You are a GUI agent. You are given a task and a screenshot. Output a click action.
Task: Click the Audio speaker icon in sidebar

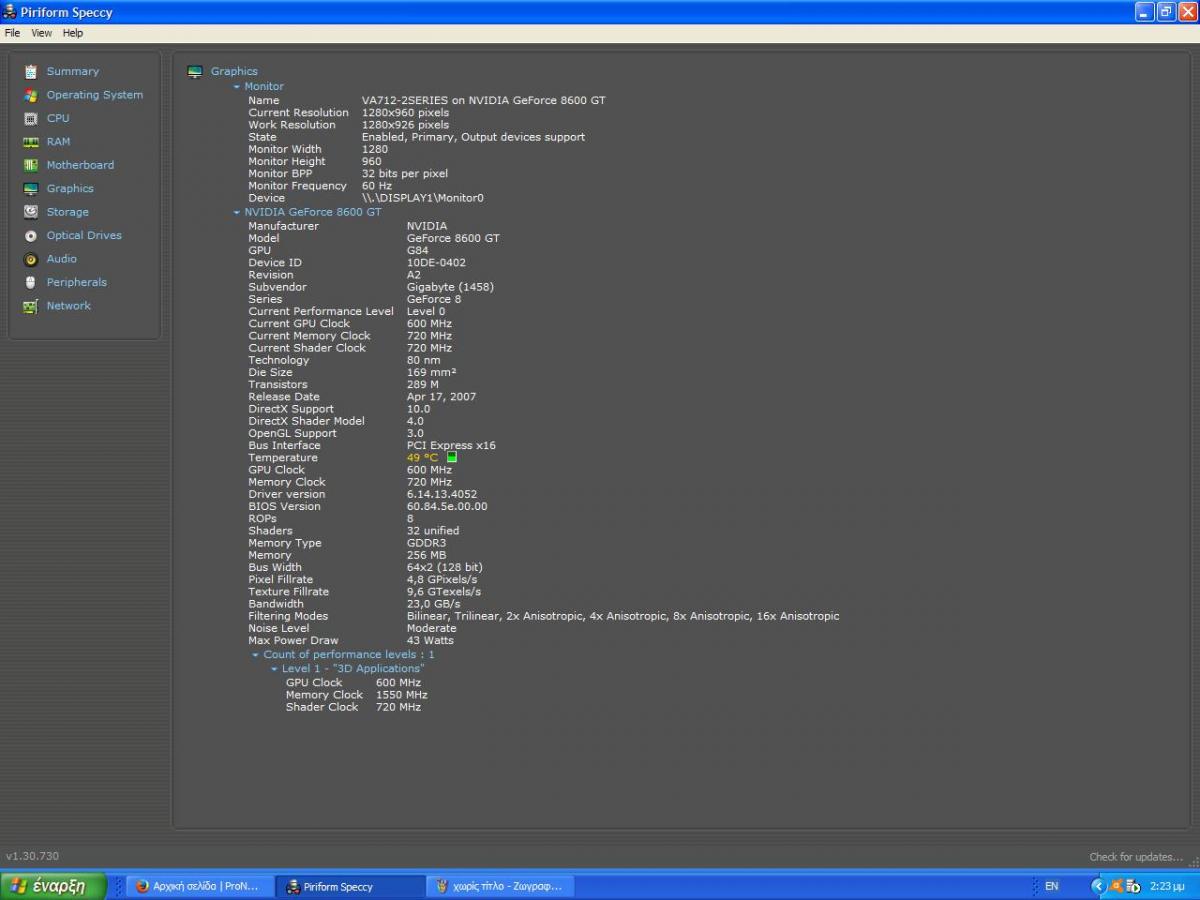[31, 259]
